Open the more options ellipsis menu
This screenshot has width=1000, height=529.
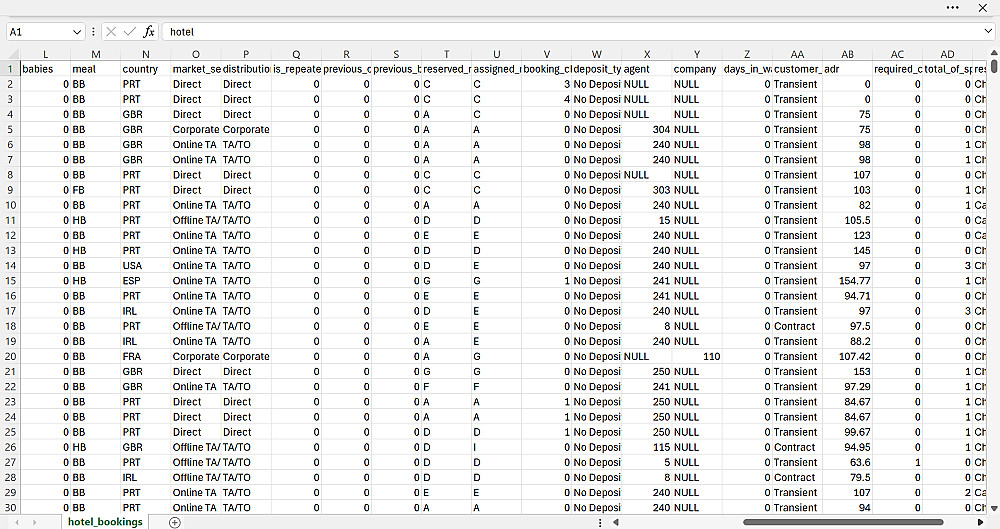[952, 8]
